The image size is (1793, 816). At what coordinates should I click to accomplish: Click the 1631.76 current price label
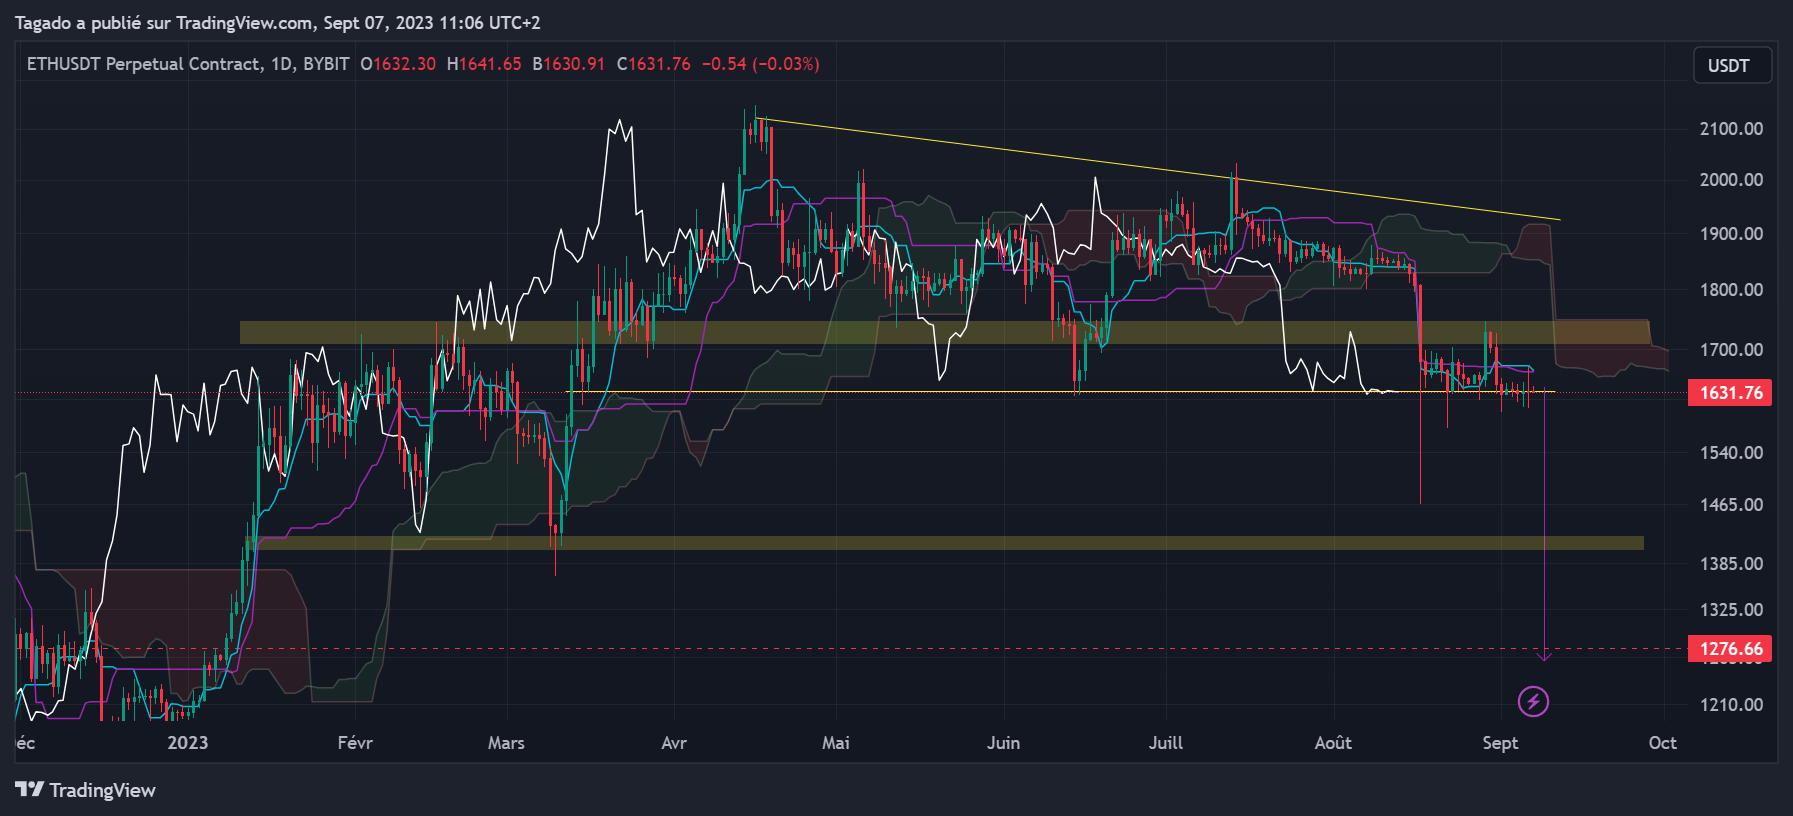pos(1730,393)
